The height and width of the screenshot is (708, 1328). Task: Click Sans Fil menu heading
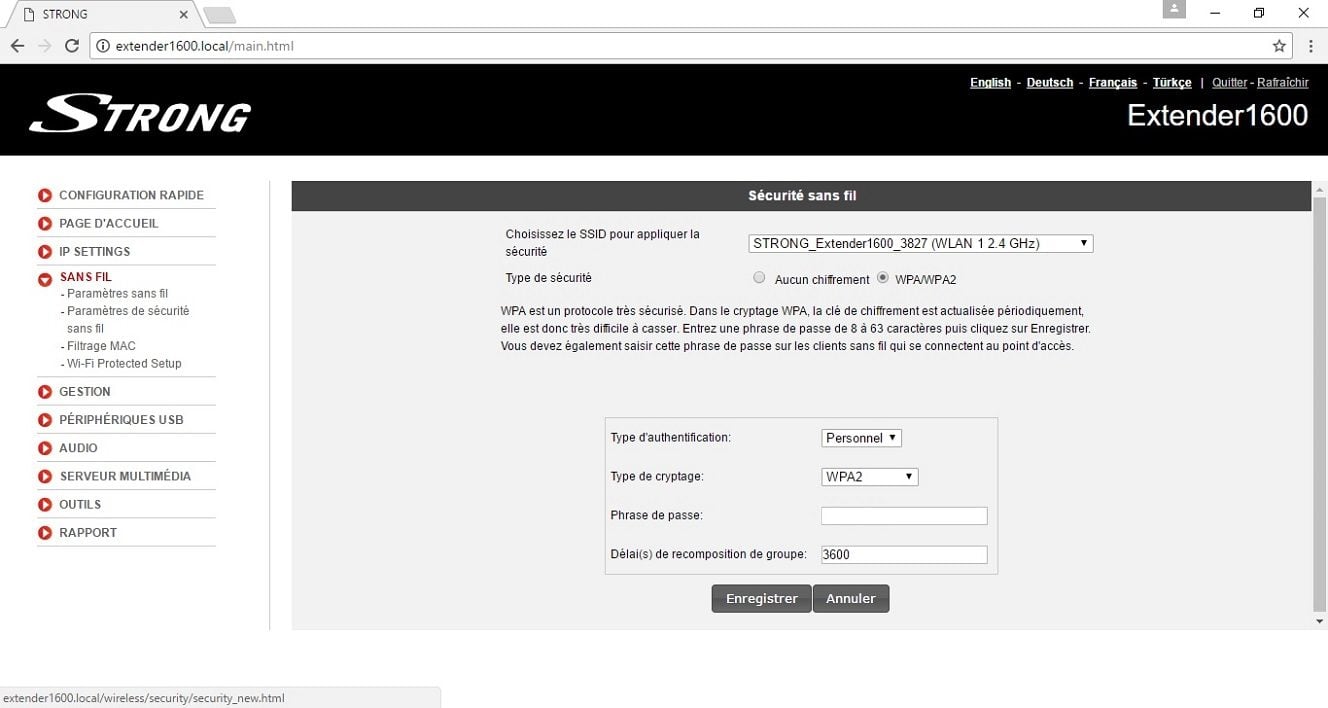[x=85, y=277]
